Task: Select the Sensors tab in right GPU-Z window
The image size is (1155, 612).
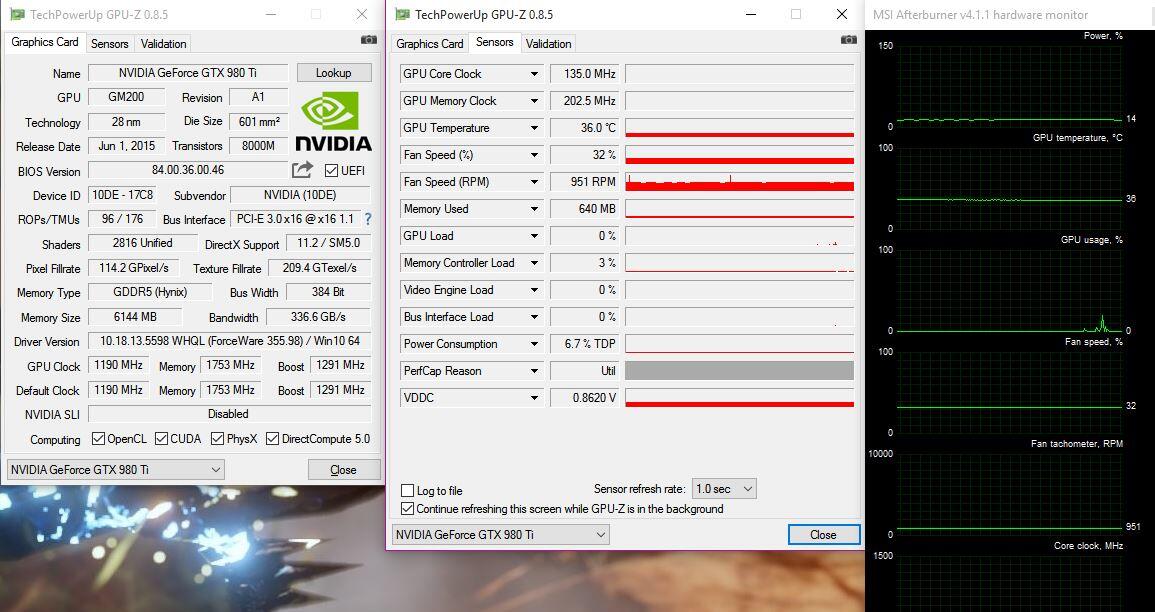Action: (x=495, y=42)
